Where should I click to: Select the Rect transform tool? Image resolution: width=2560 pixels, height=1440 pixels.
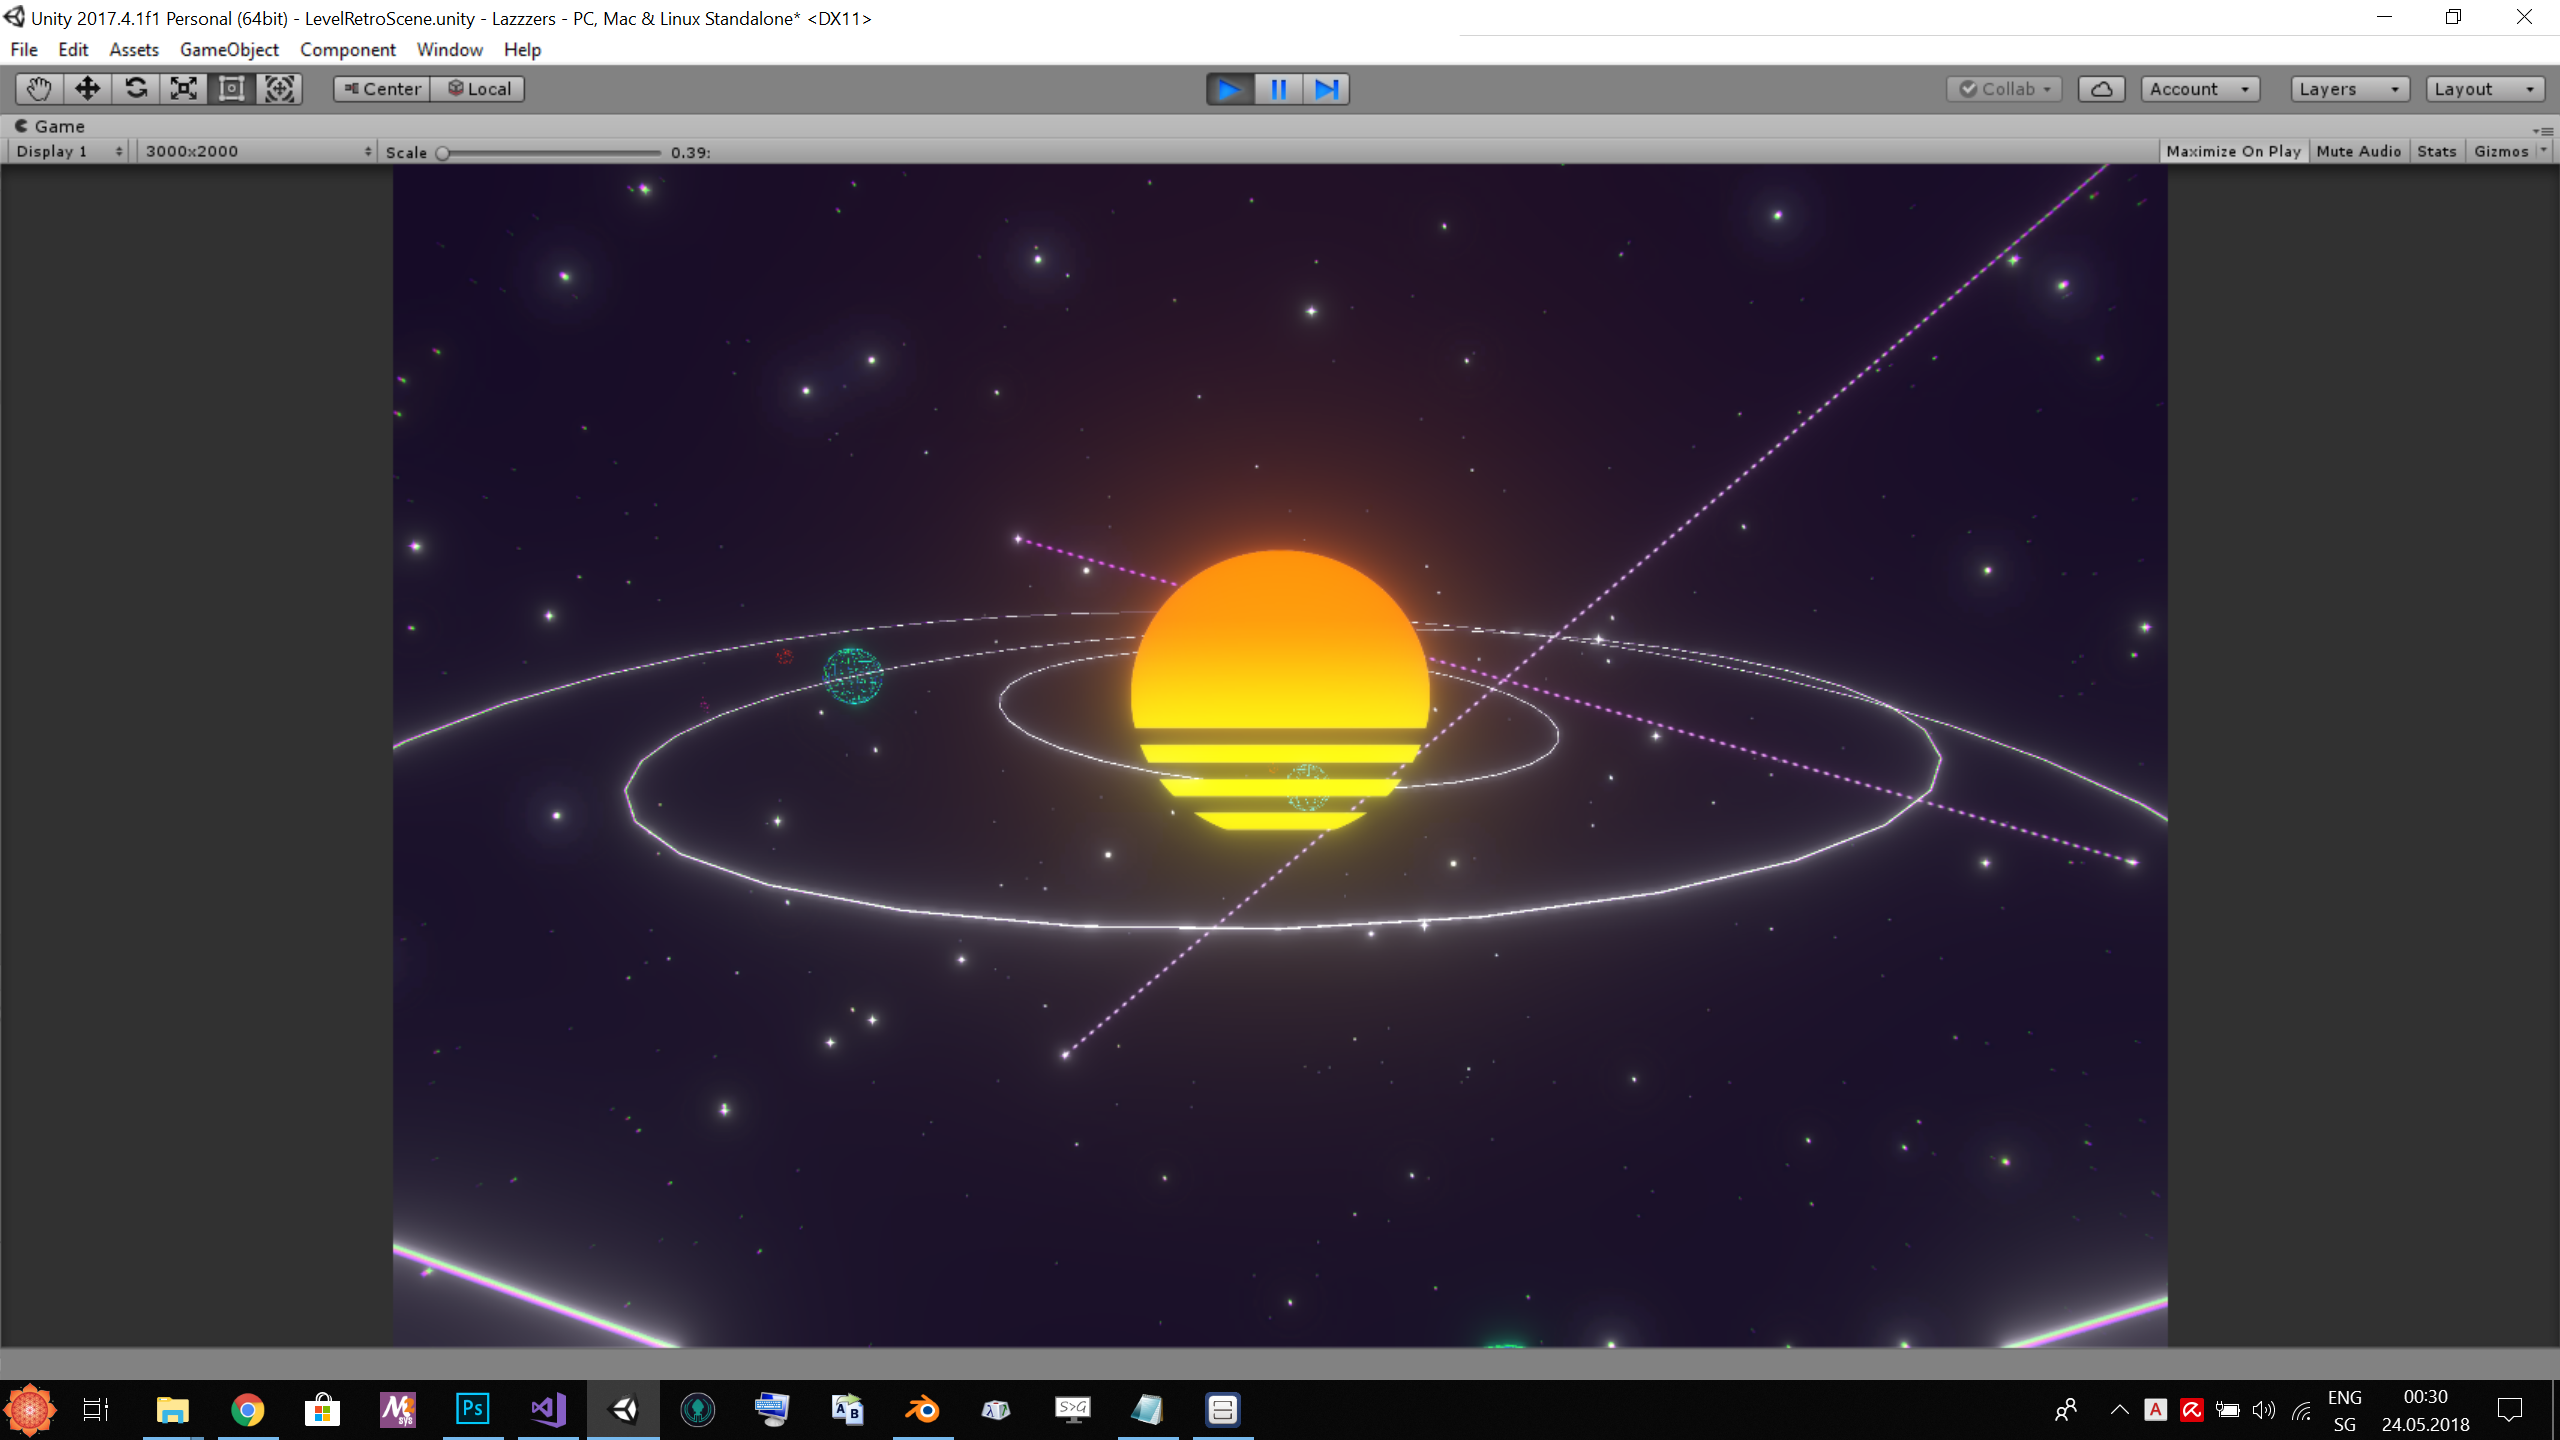[x=231, y=89]
